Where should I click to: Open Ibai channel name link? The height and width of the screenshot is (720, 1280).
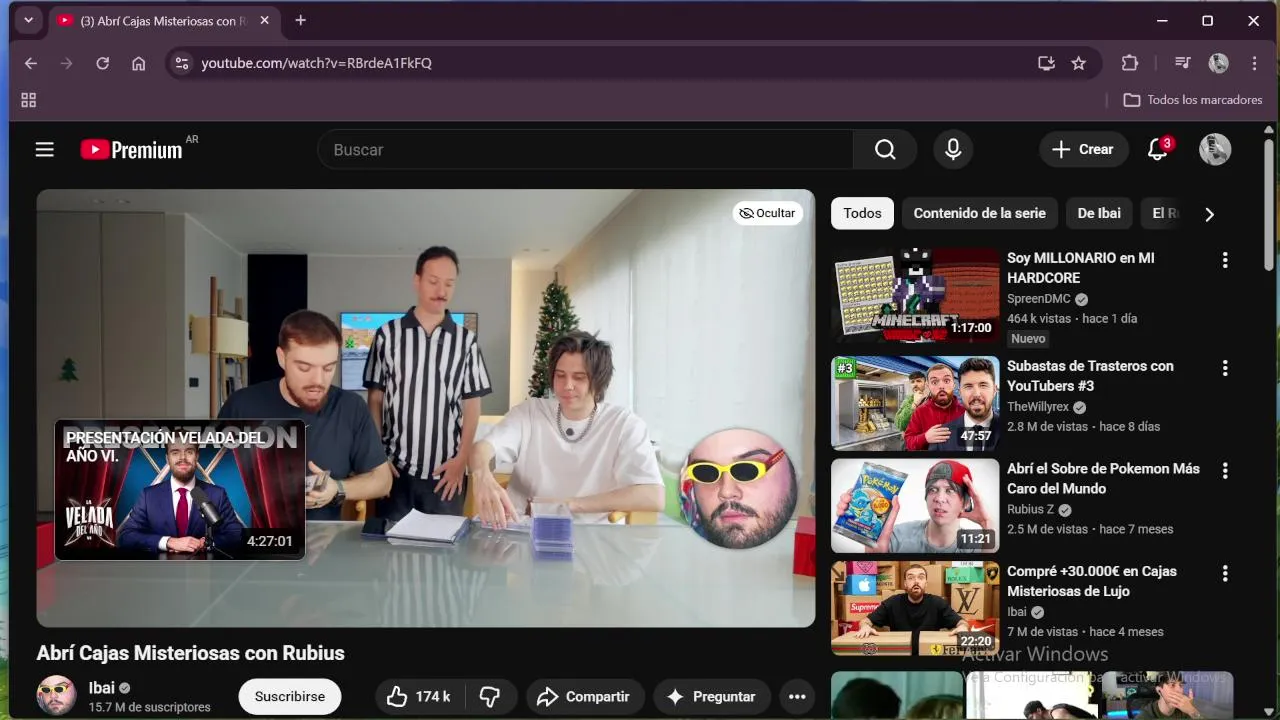101,687
